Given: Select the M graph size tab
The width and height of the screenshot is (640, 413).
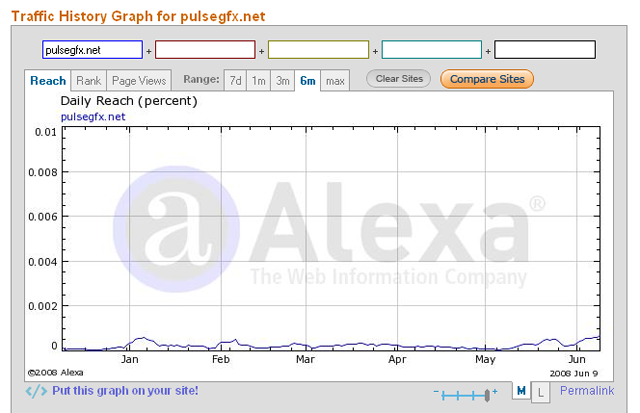Looking at the screenshot, I should pos(521,391).
